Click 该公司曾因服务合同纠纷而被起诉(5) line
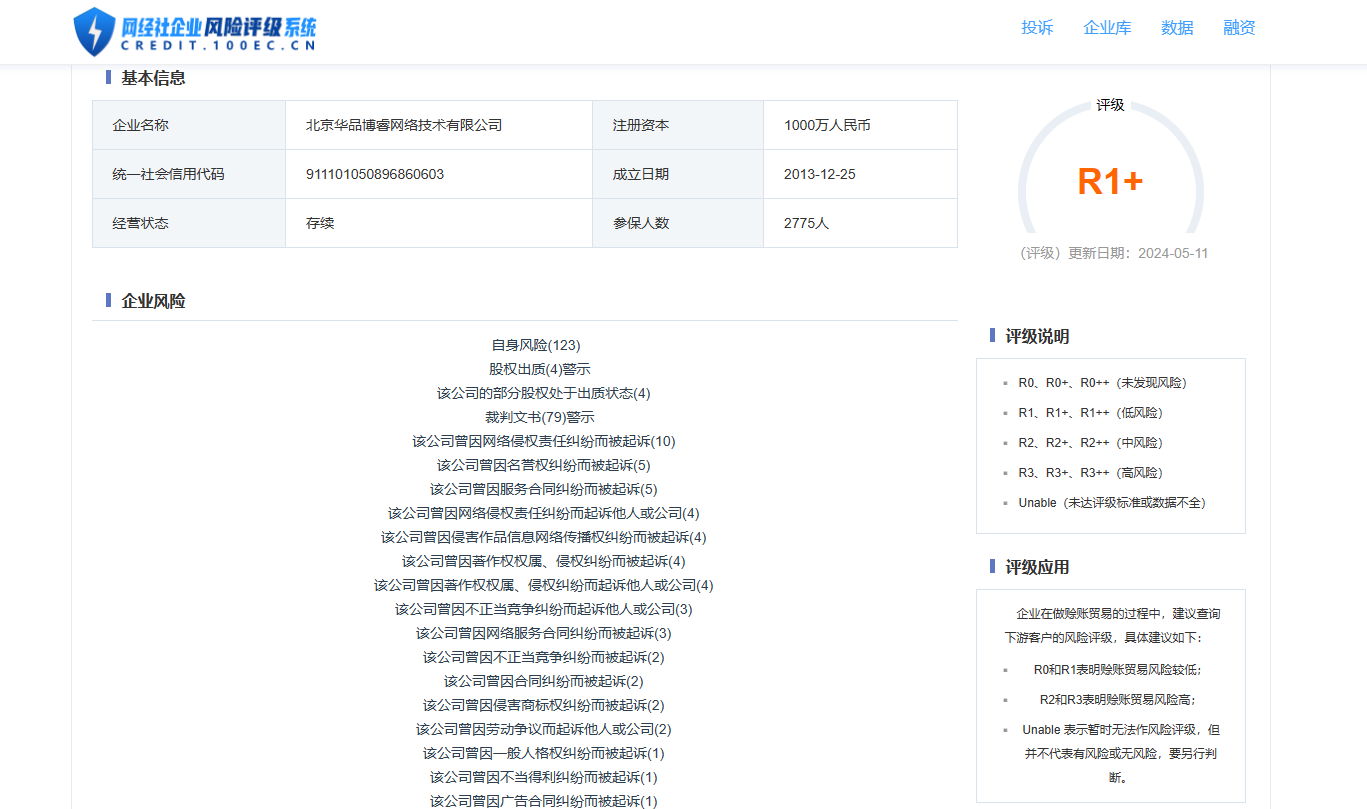1367x809 pixels. (x=544, y=489)
